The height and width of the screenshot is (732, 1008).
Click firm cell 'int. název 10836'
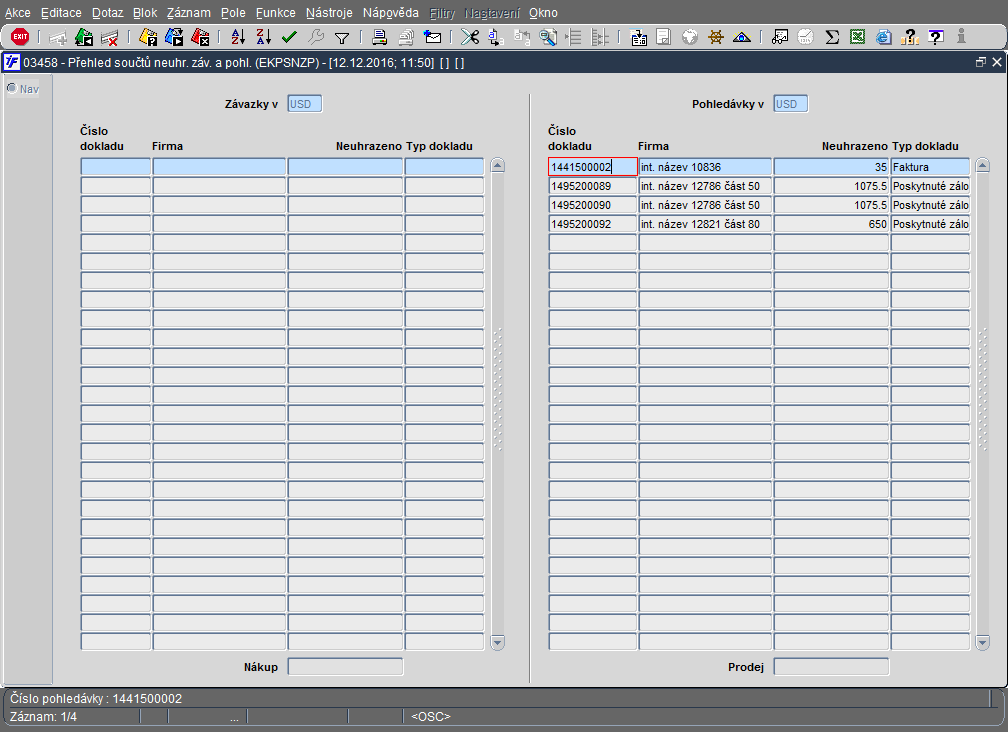(x=705, y=167)
